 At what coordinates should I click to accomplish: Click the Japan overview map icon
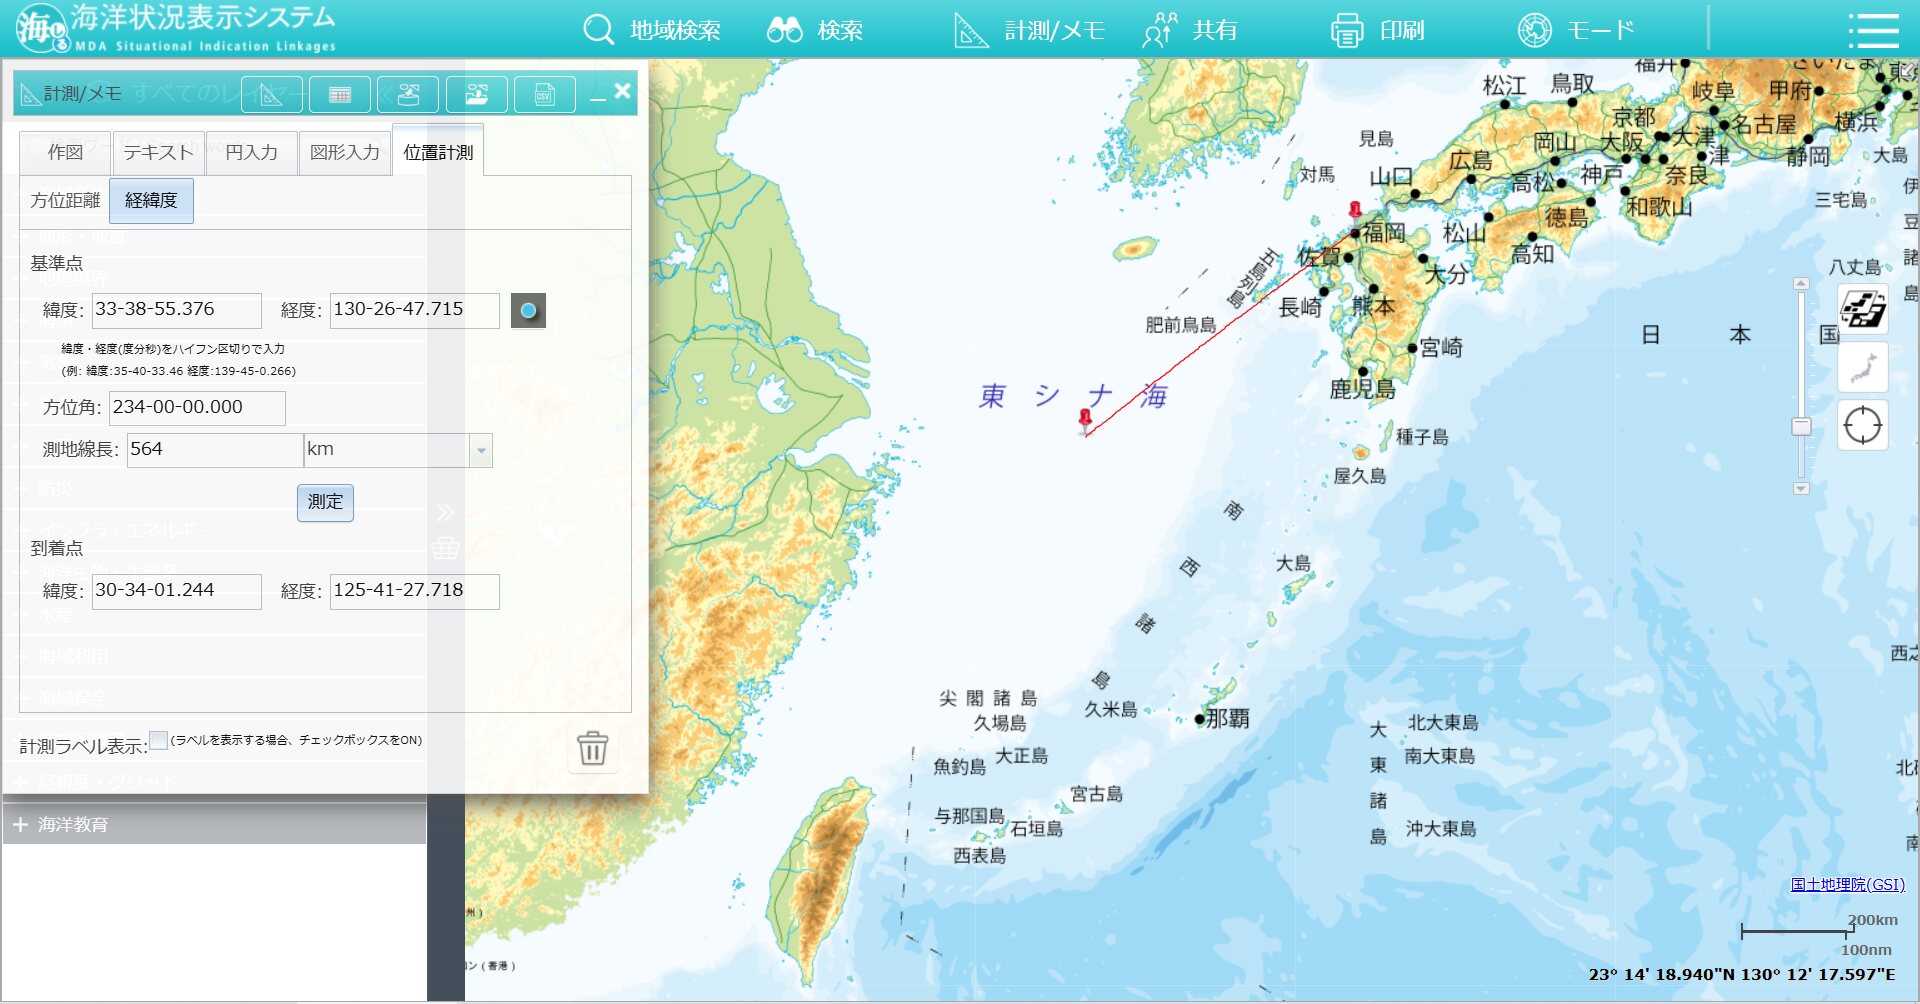pos(1862,367)
